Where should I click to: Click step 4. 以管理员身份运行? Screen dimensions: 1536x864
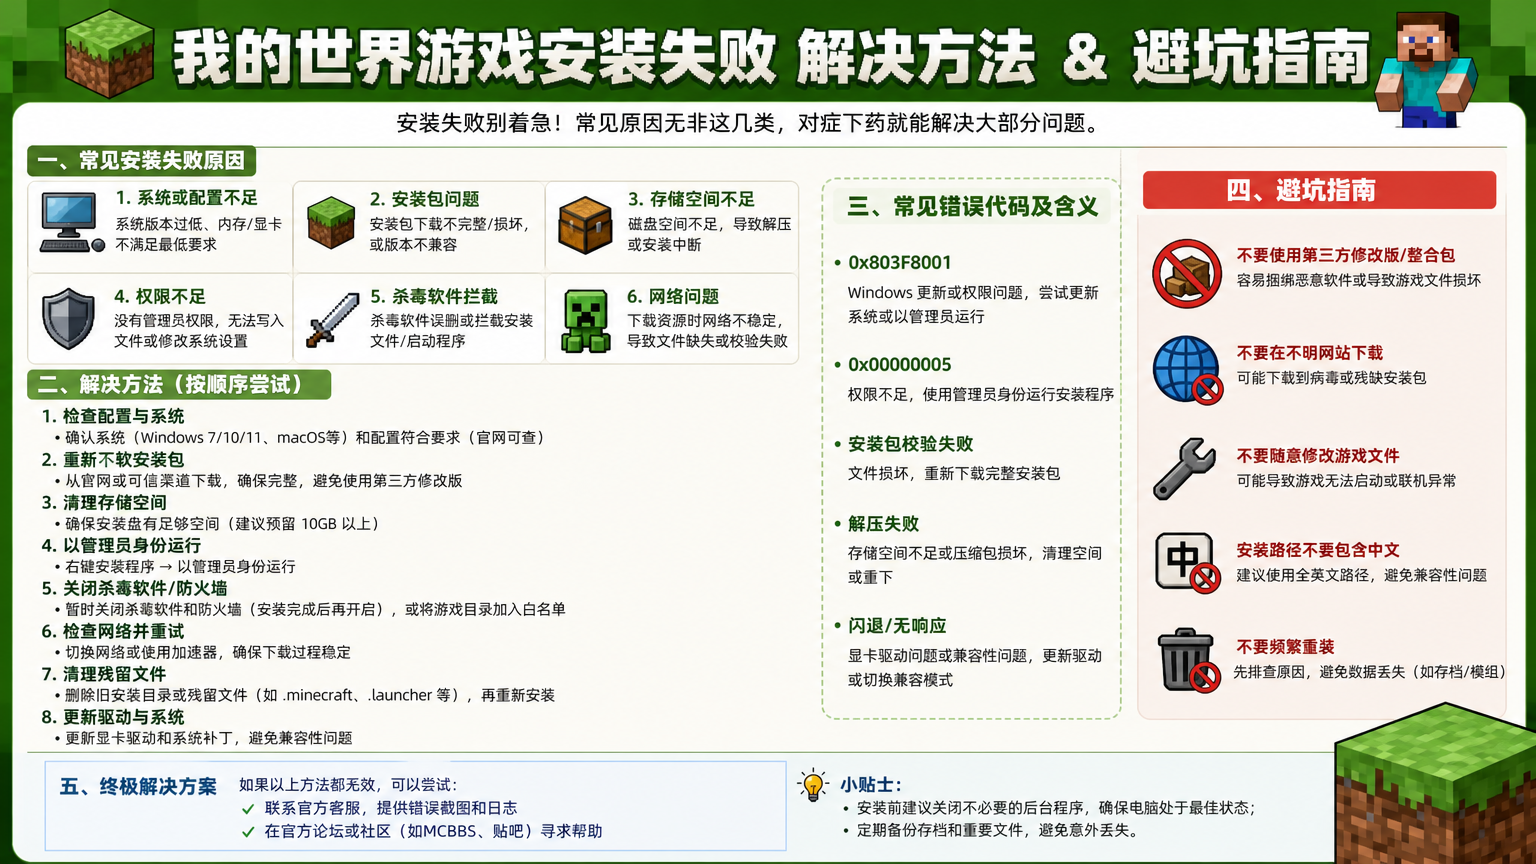point(121,545)
